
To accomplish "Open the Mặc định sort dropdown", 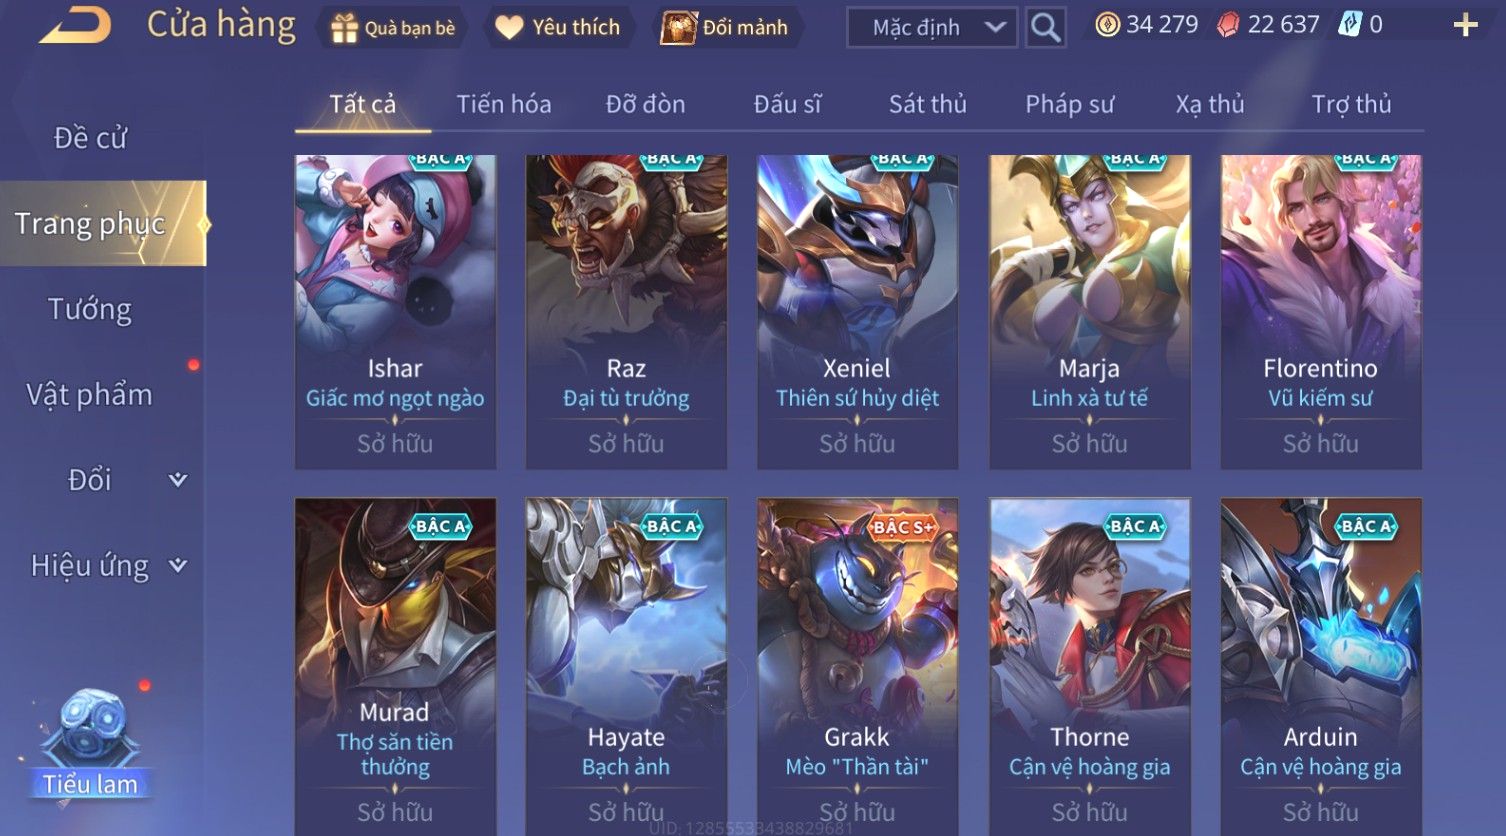I will point(932,27).
